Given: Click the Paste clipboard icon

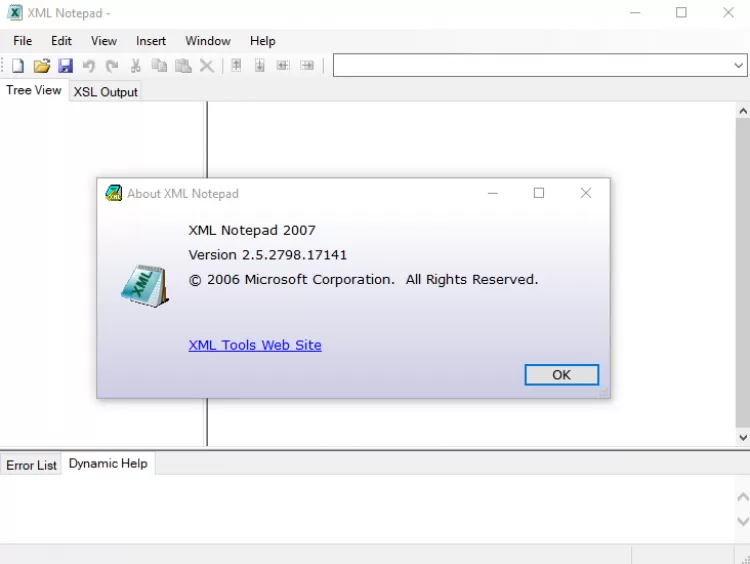Looking at the screenshot, I should click(183, 66).
